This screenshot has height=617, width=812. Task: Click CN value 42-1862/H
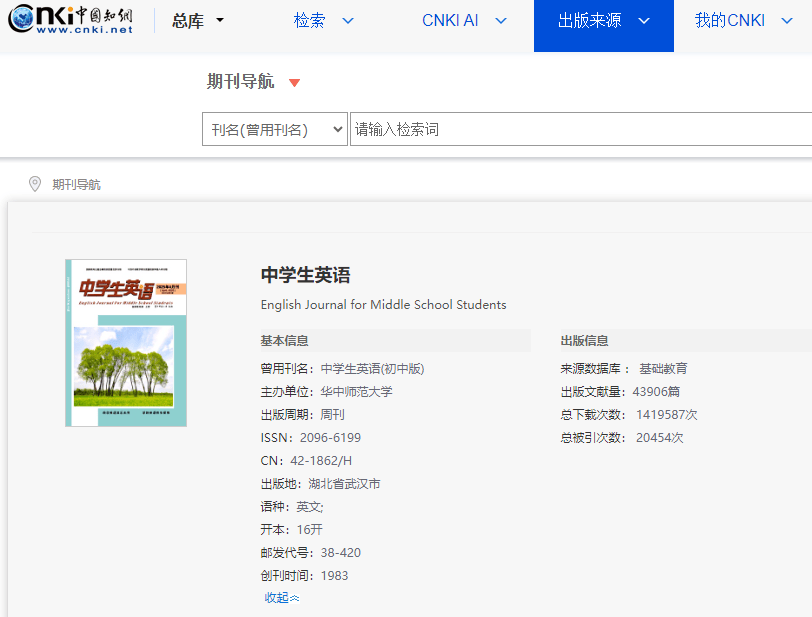[321, 461]
